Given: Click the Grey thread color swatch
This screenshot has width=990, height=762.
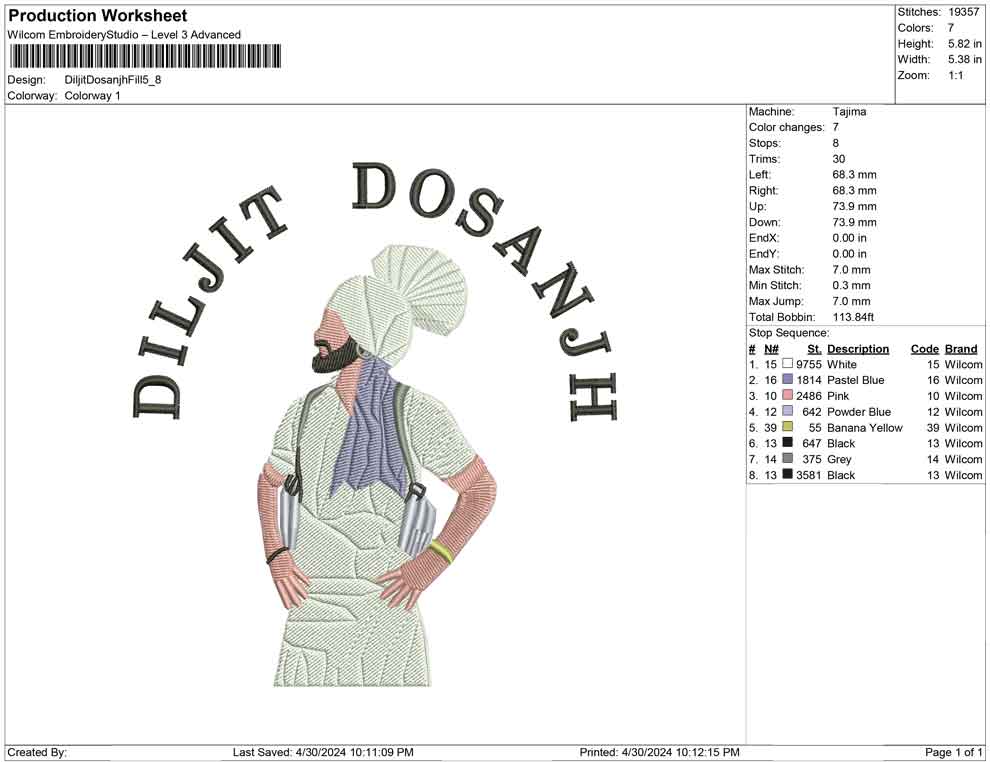Looking at the screenshot, I should tap(787, 458).
